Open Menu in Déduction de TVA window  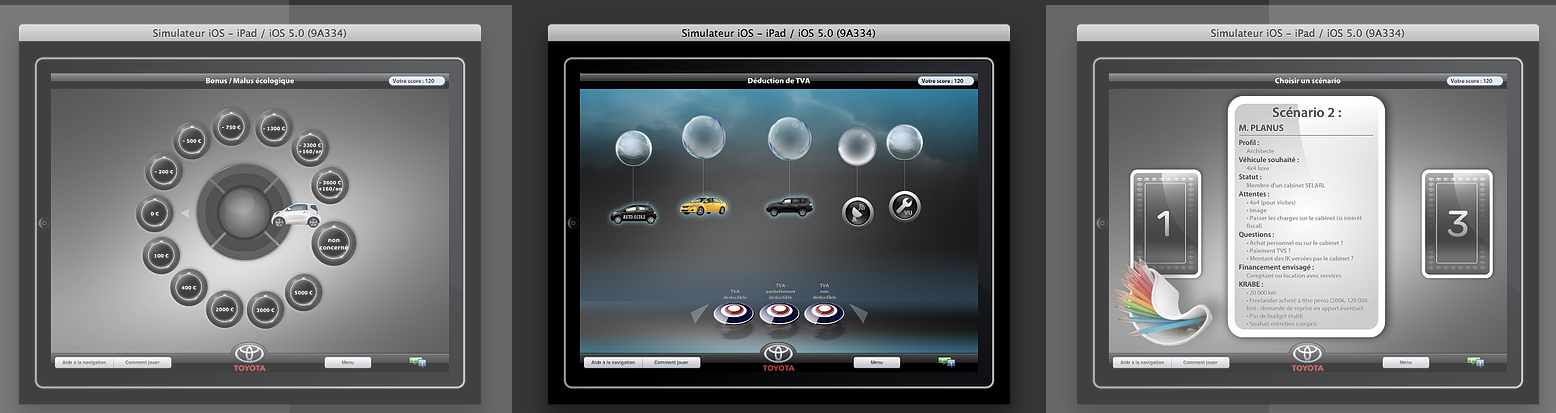click(x=876, y=363)
